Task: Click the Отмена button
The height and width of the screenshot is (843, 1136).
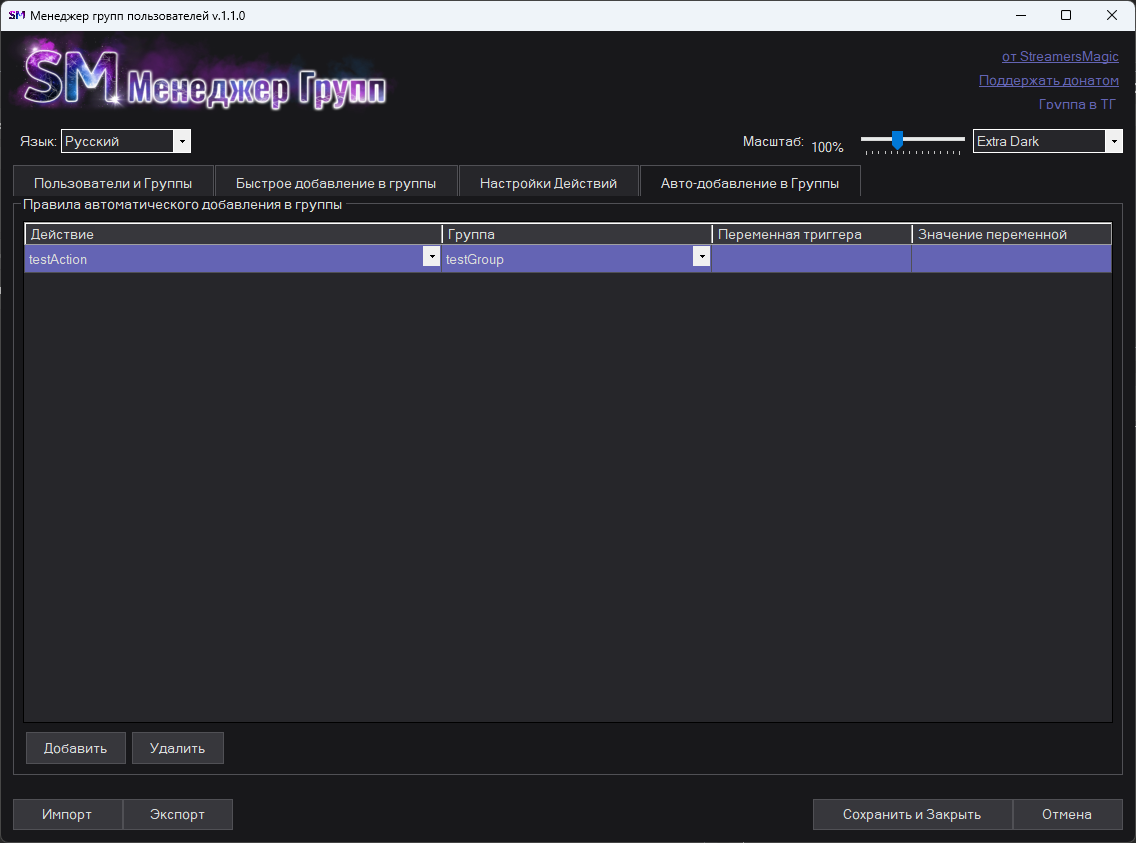Action: (1066, 814)
